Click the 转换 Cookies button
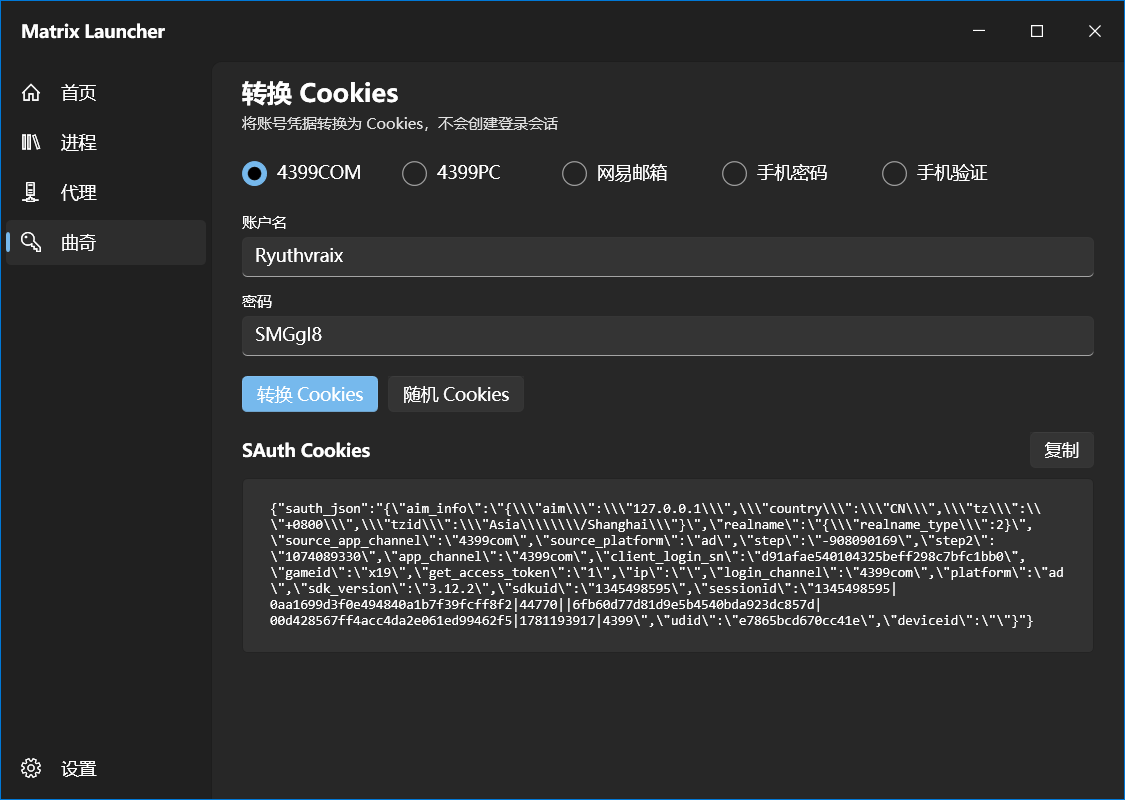This screenshot has height=800, width=1125. (x=310, y=394)
